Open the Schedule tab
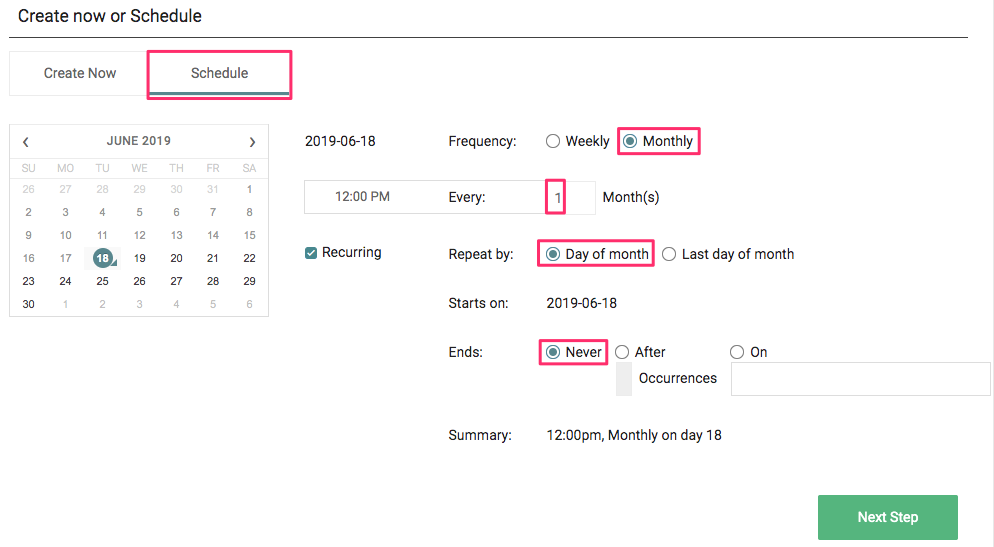Screen dimensions: 994x547 [219, 73]
